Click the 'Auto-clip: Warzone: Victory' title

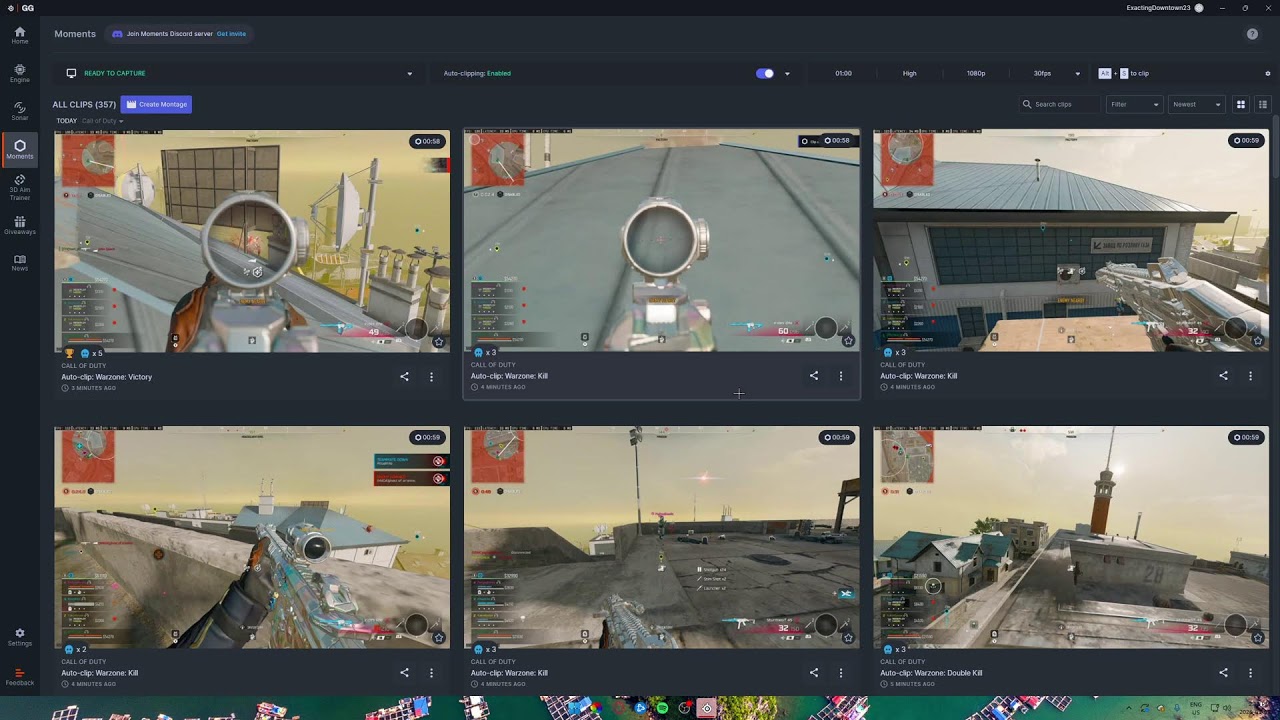click(107, 377)
